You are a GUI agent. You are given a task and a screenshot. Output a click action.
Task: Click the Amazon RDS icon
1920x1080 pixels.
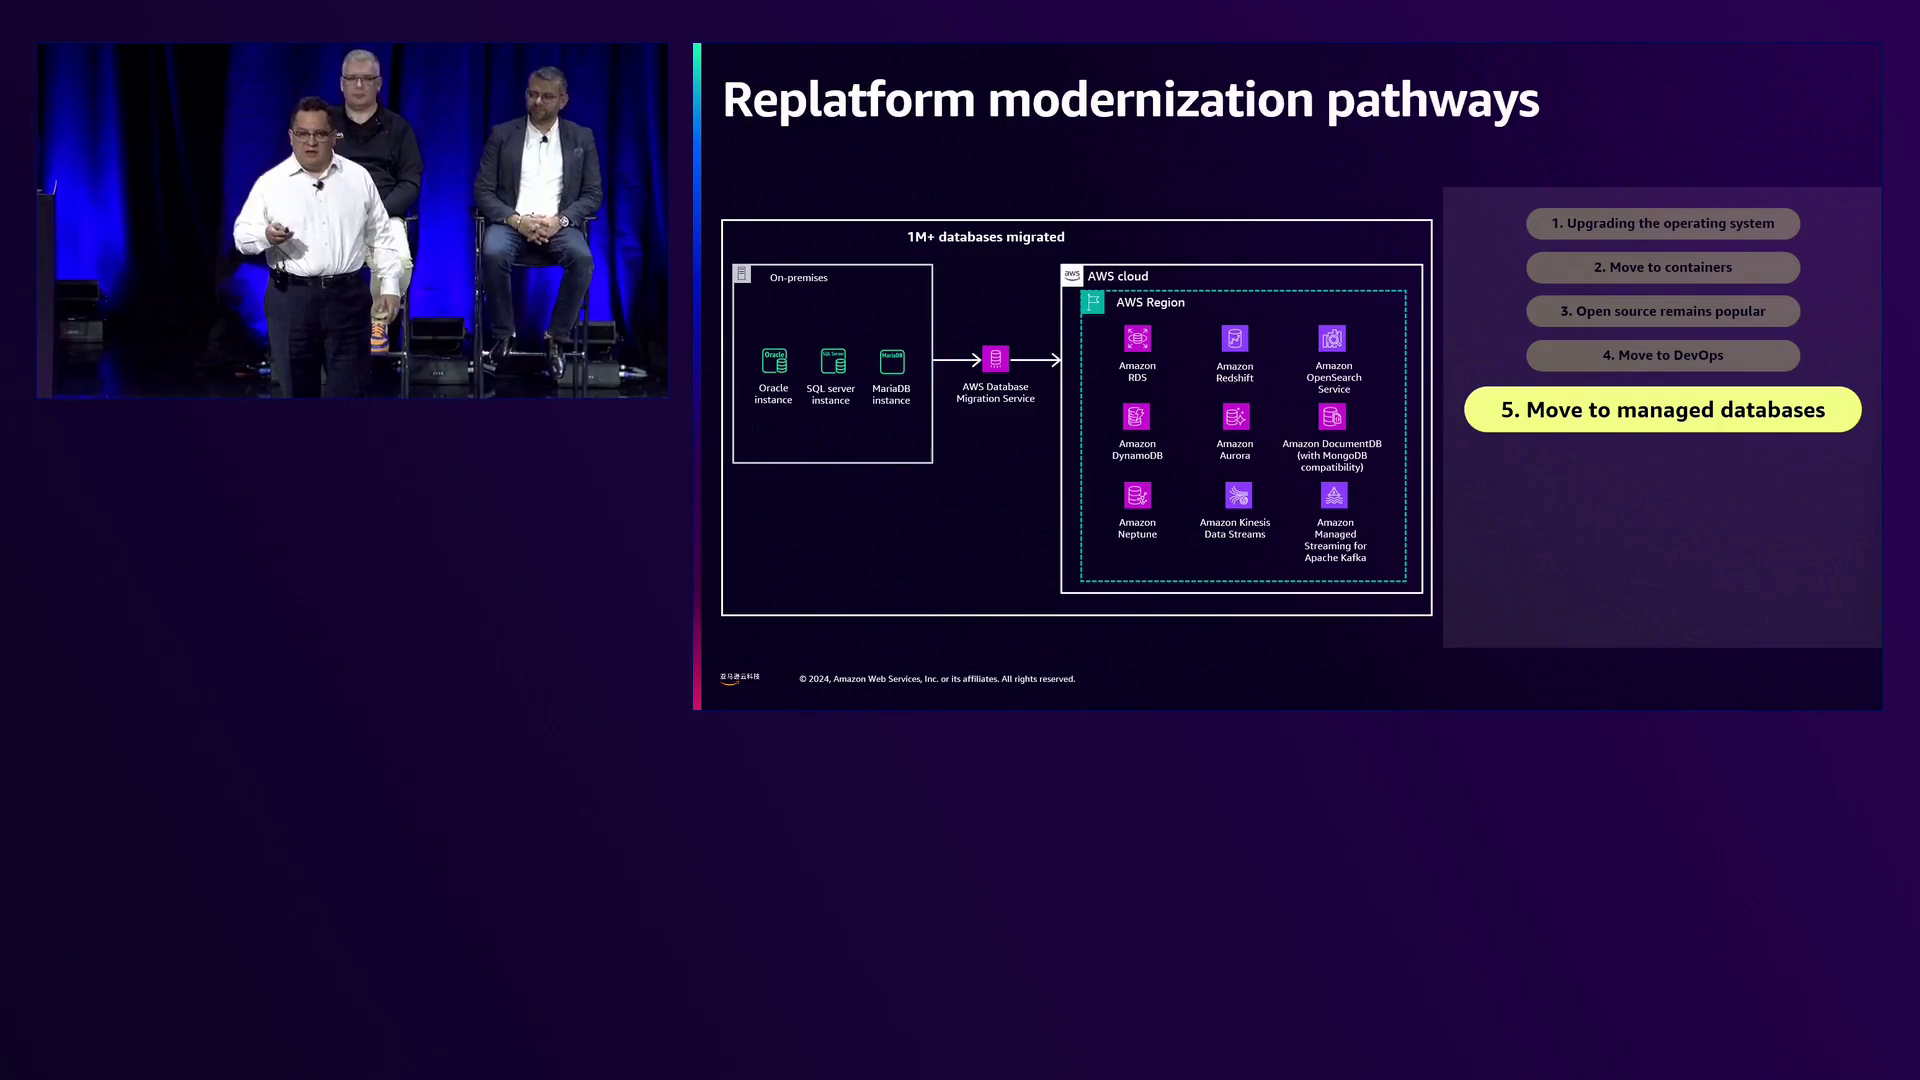pyautogui.click(x=1137, y=338)
